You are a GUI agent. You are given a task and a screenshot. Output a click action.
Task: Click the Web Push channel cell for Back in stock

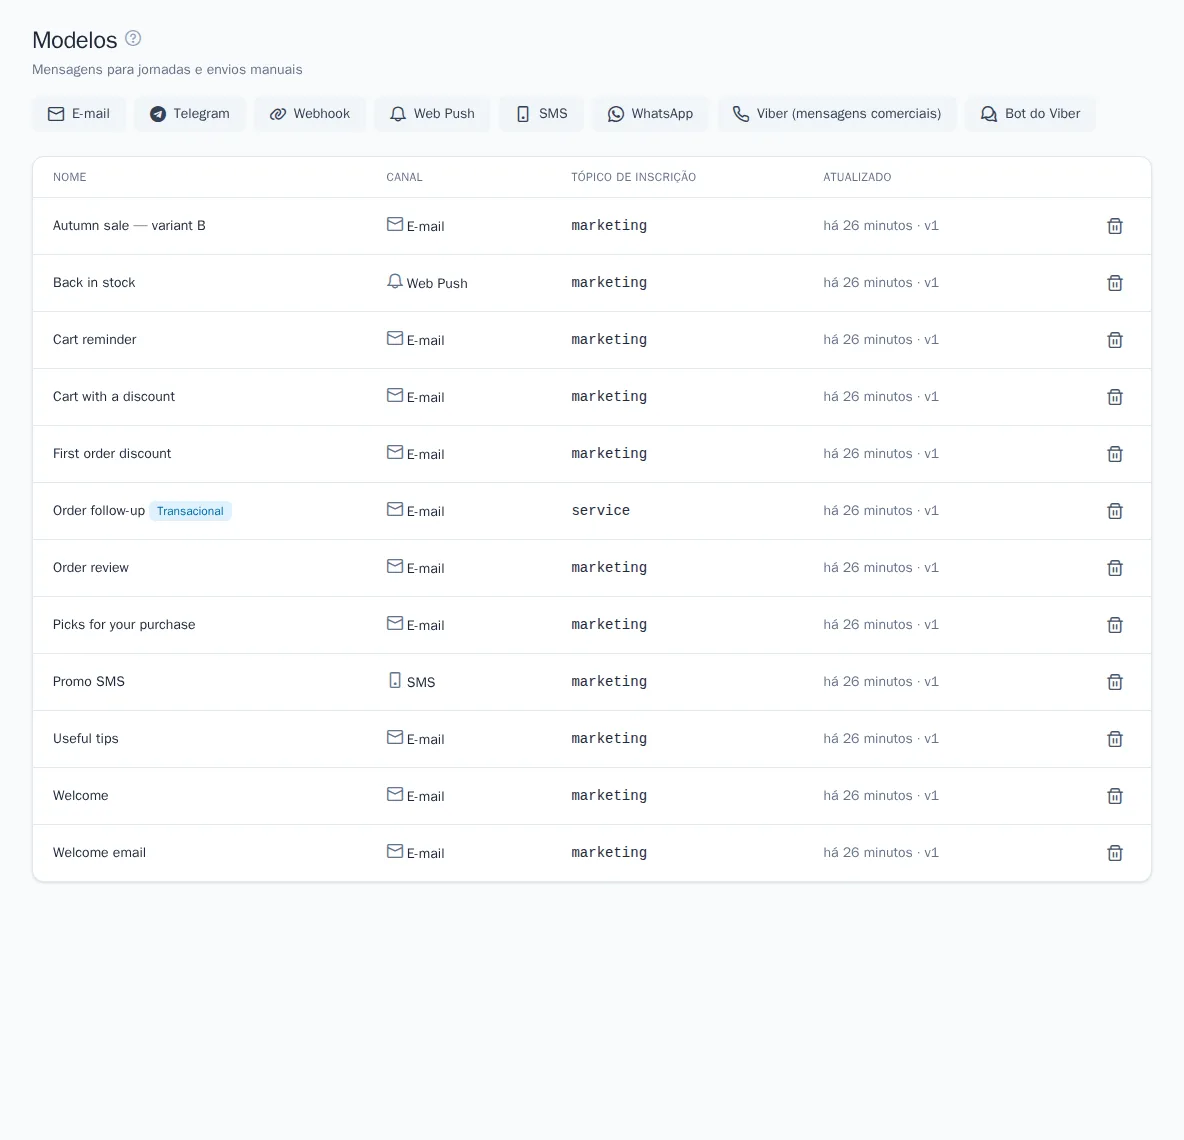(x=427, y=282)
